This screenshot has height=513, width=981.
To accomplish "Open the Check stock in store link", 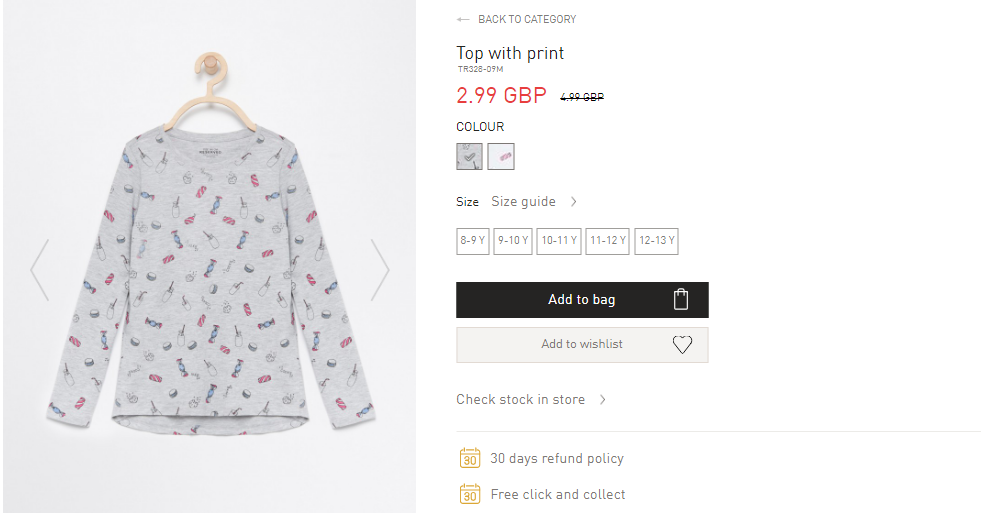I will (521, 399).
